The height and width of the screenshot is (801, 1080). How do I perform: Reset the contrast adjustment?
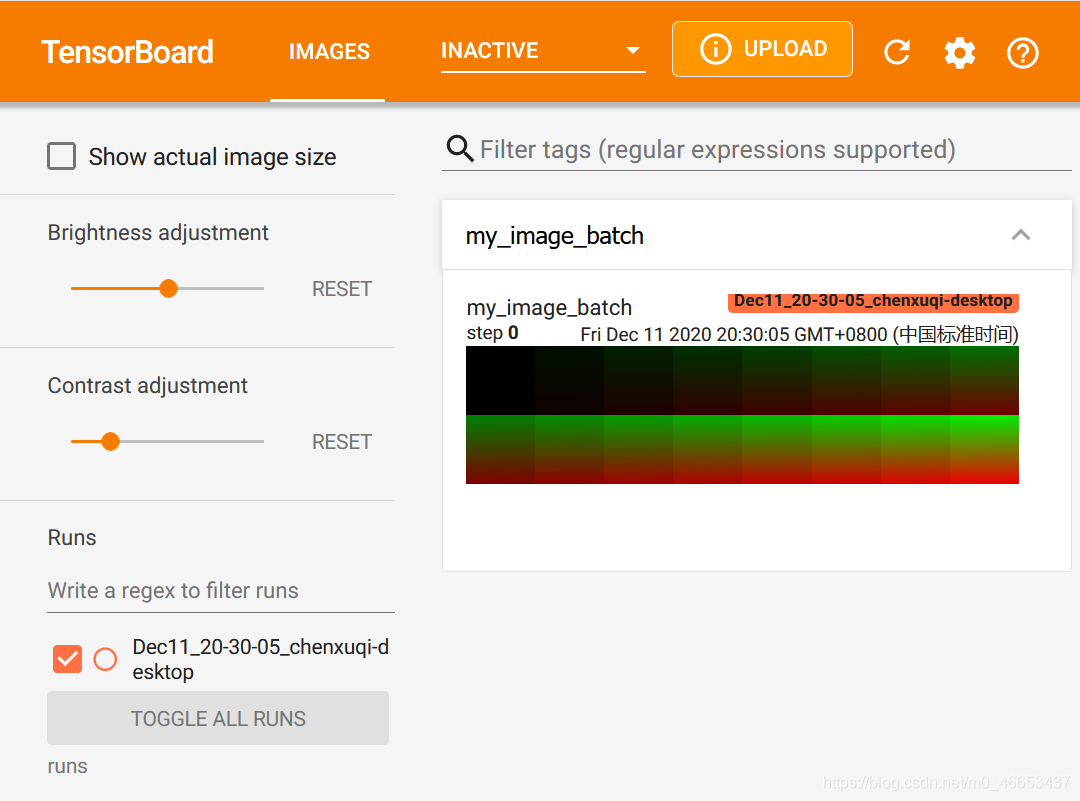pos(342,441)
